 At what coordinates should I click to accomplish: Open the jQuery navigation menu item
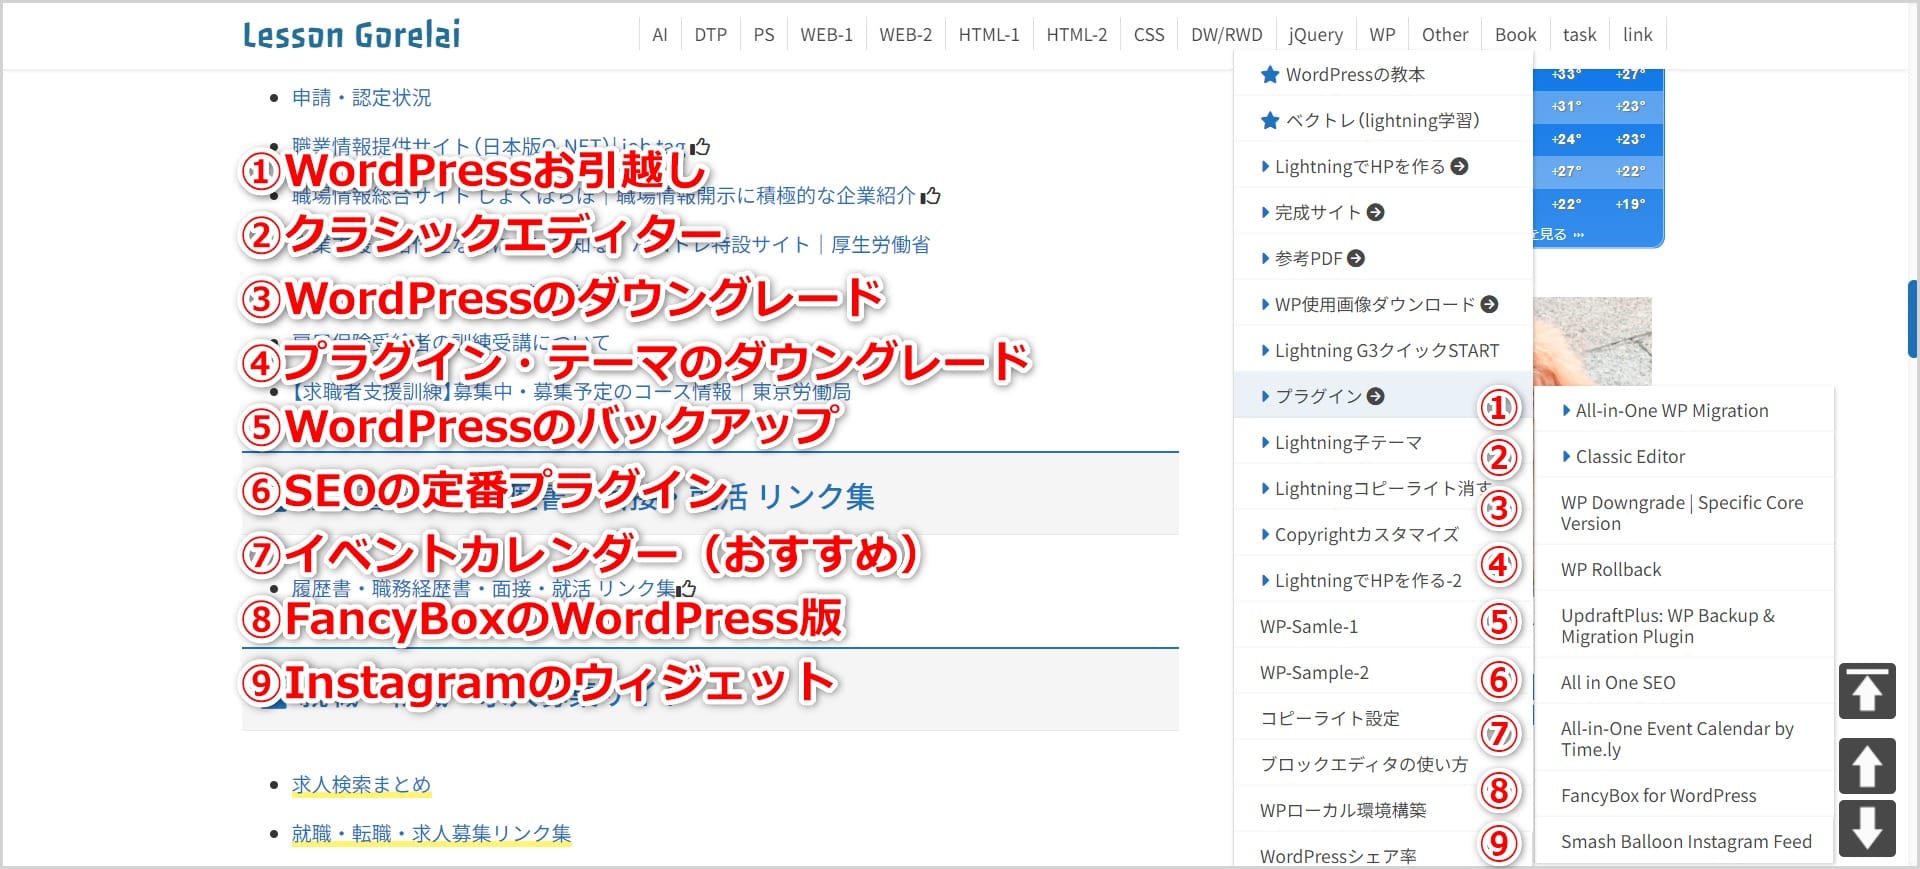pos(1315,35)
